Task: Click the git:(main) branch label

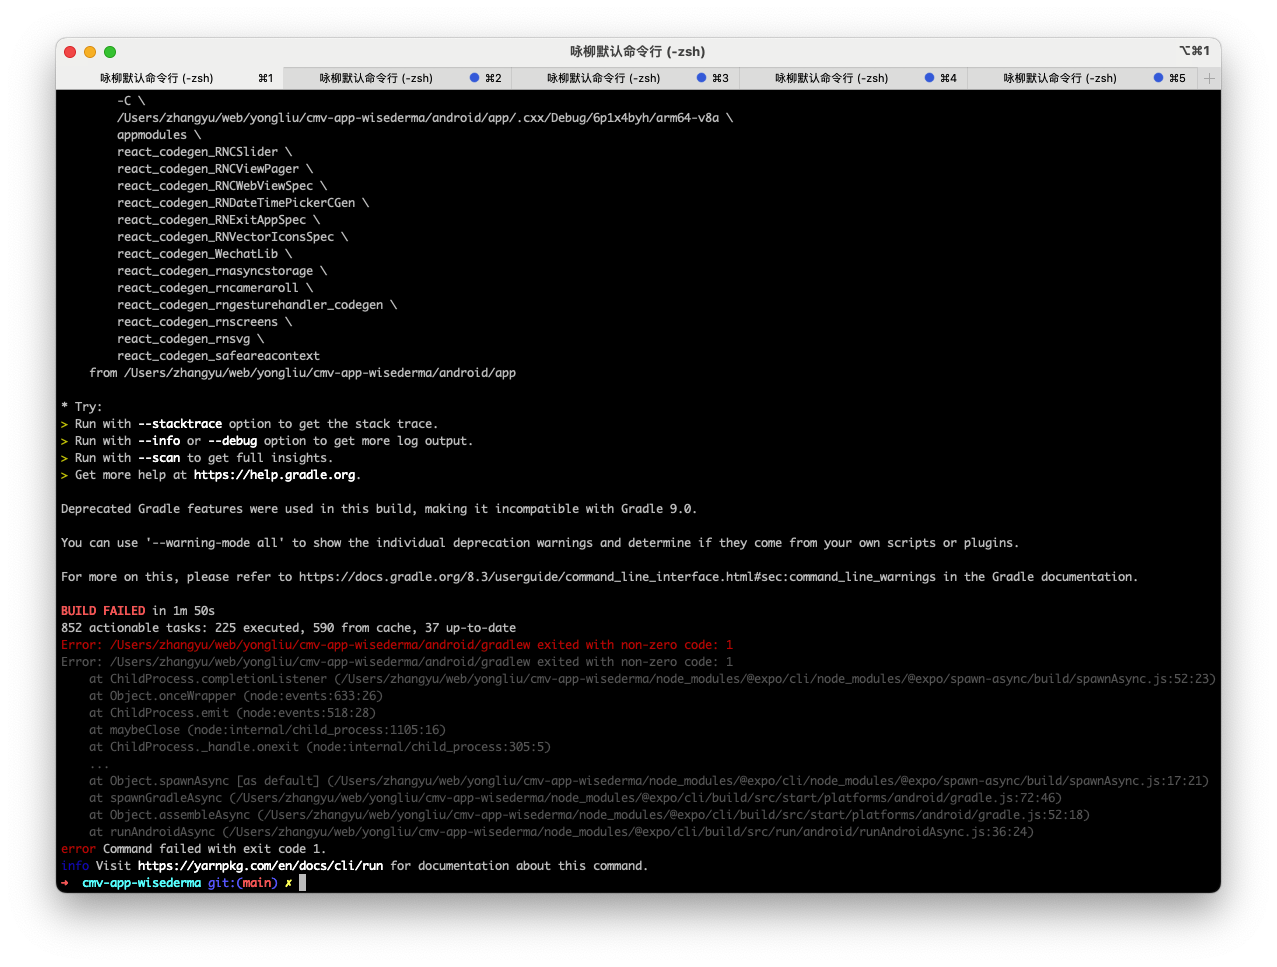Action: [x=241, y=882]
